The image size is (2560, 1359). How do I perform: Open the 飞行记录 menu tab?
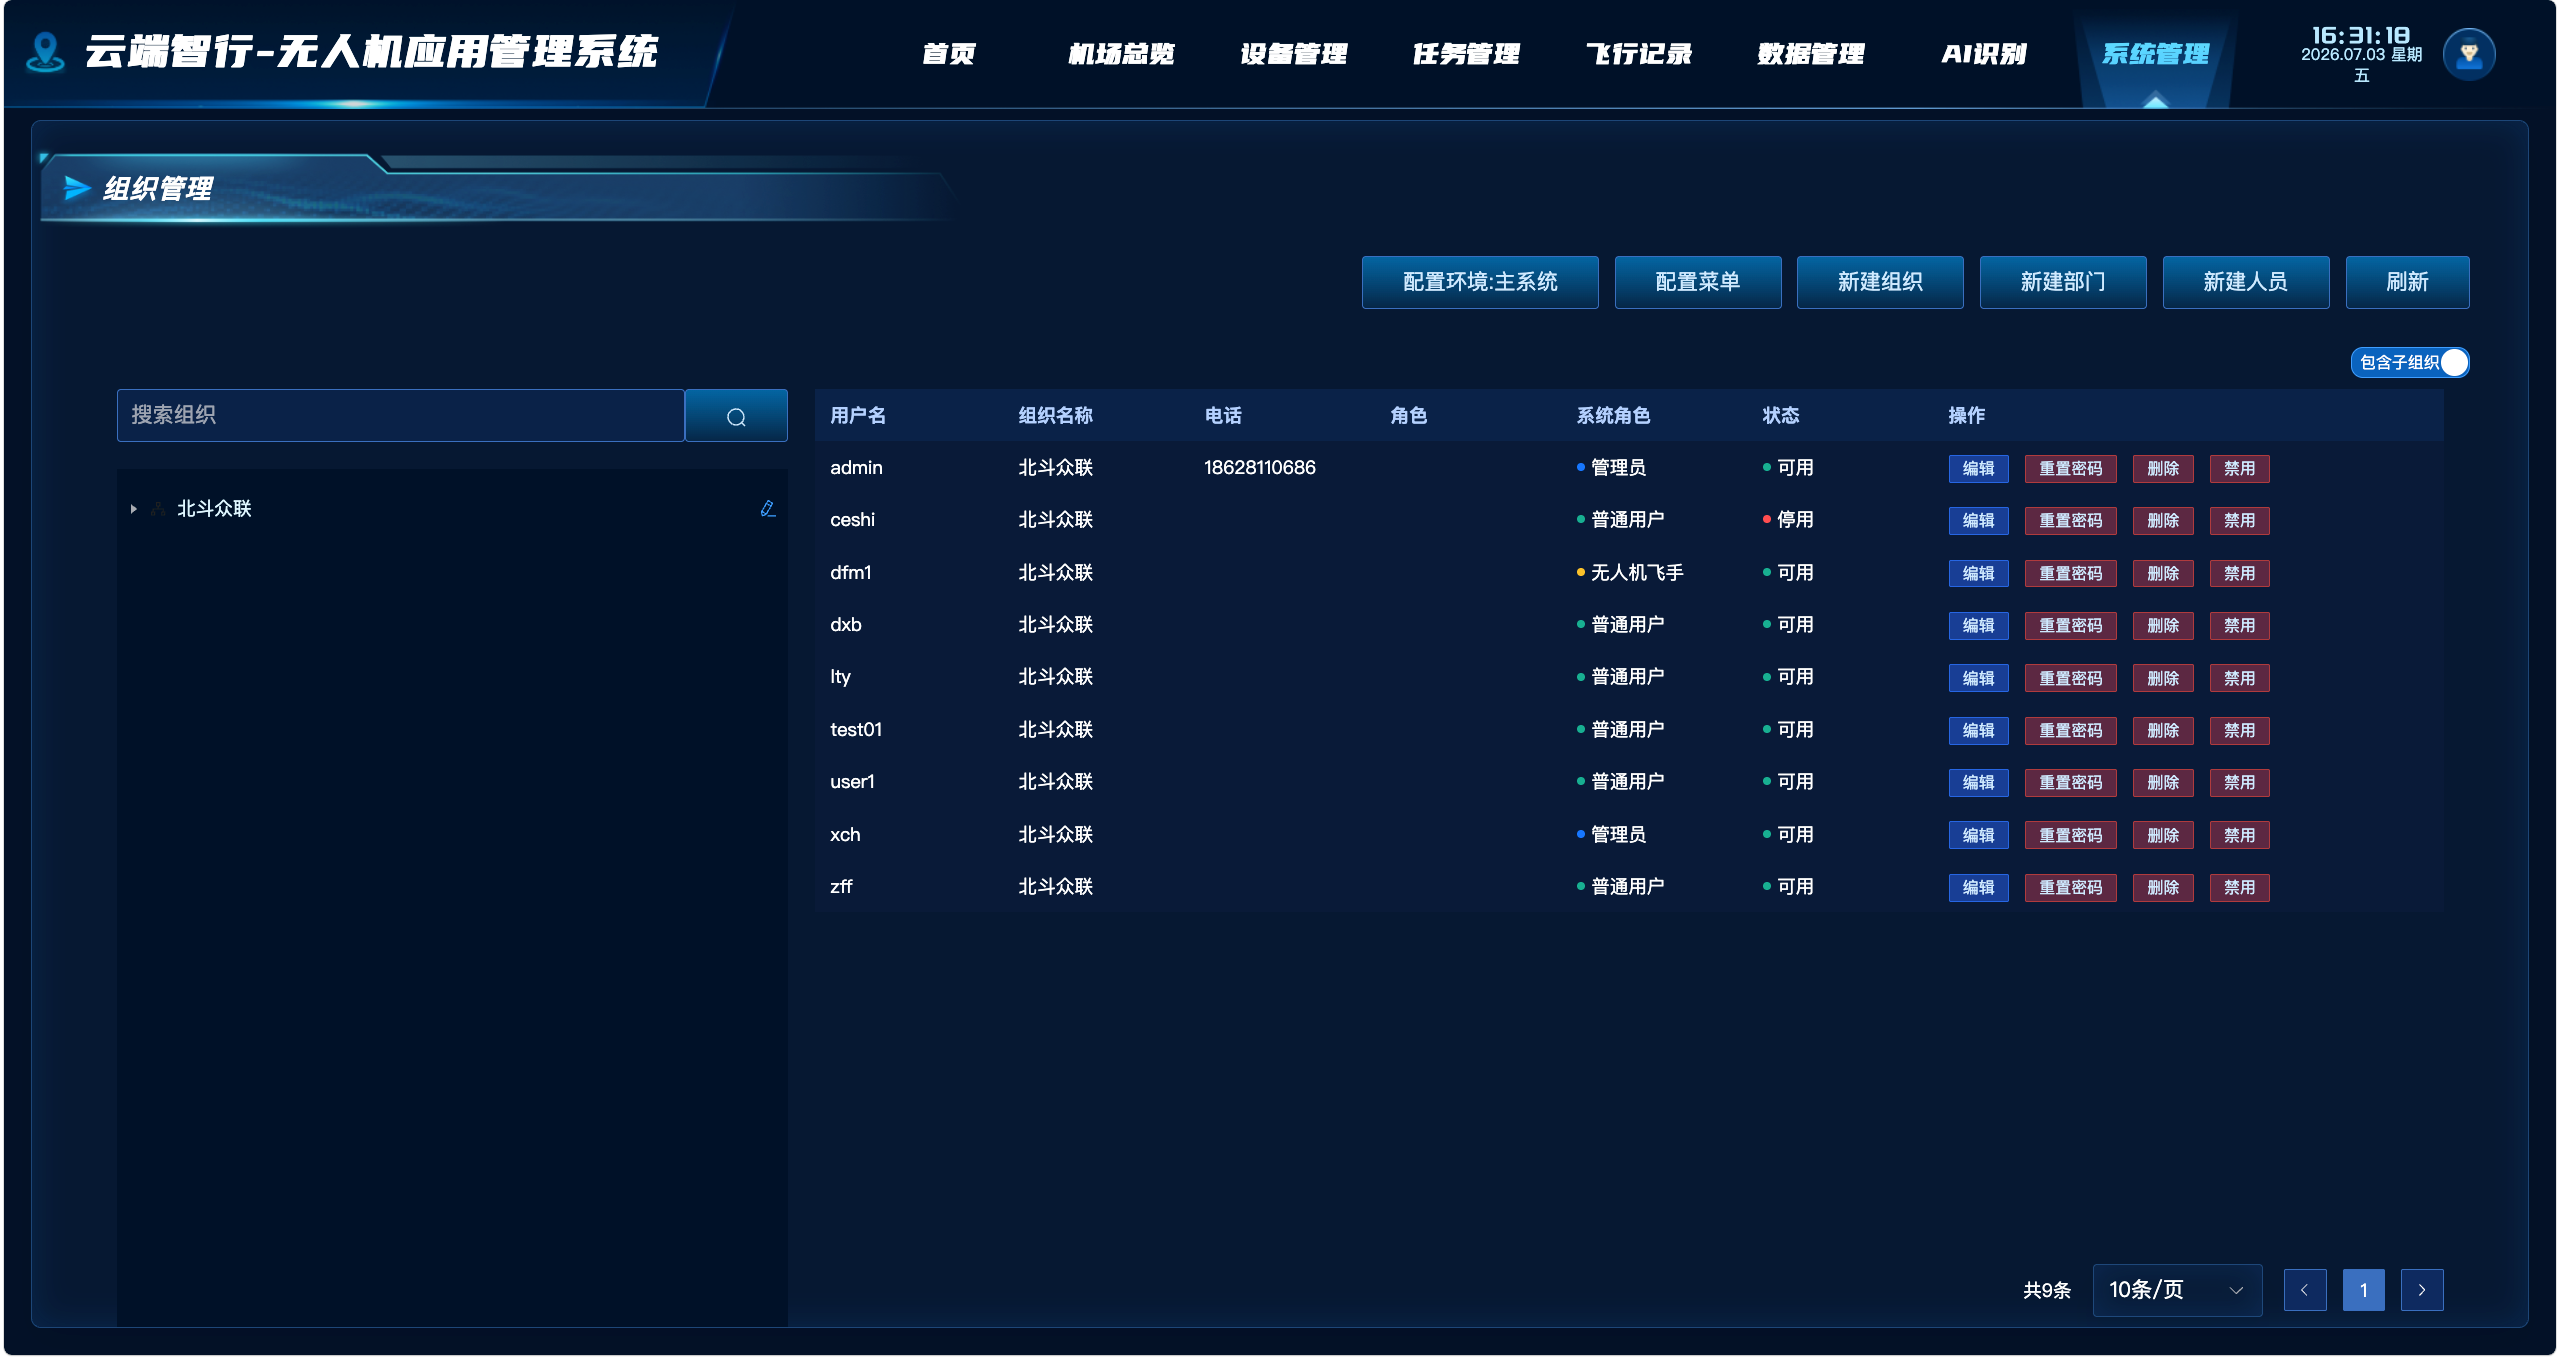[1639, 54]
